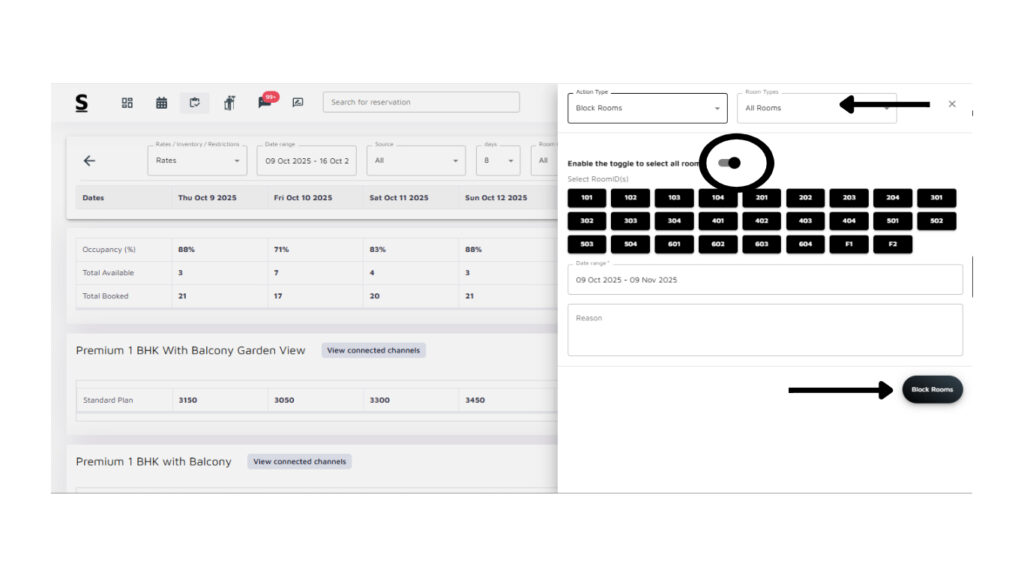Viewport: 1024px width, 576px height.
Task: Select room 101 chip
Action: point(586,198)
